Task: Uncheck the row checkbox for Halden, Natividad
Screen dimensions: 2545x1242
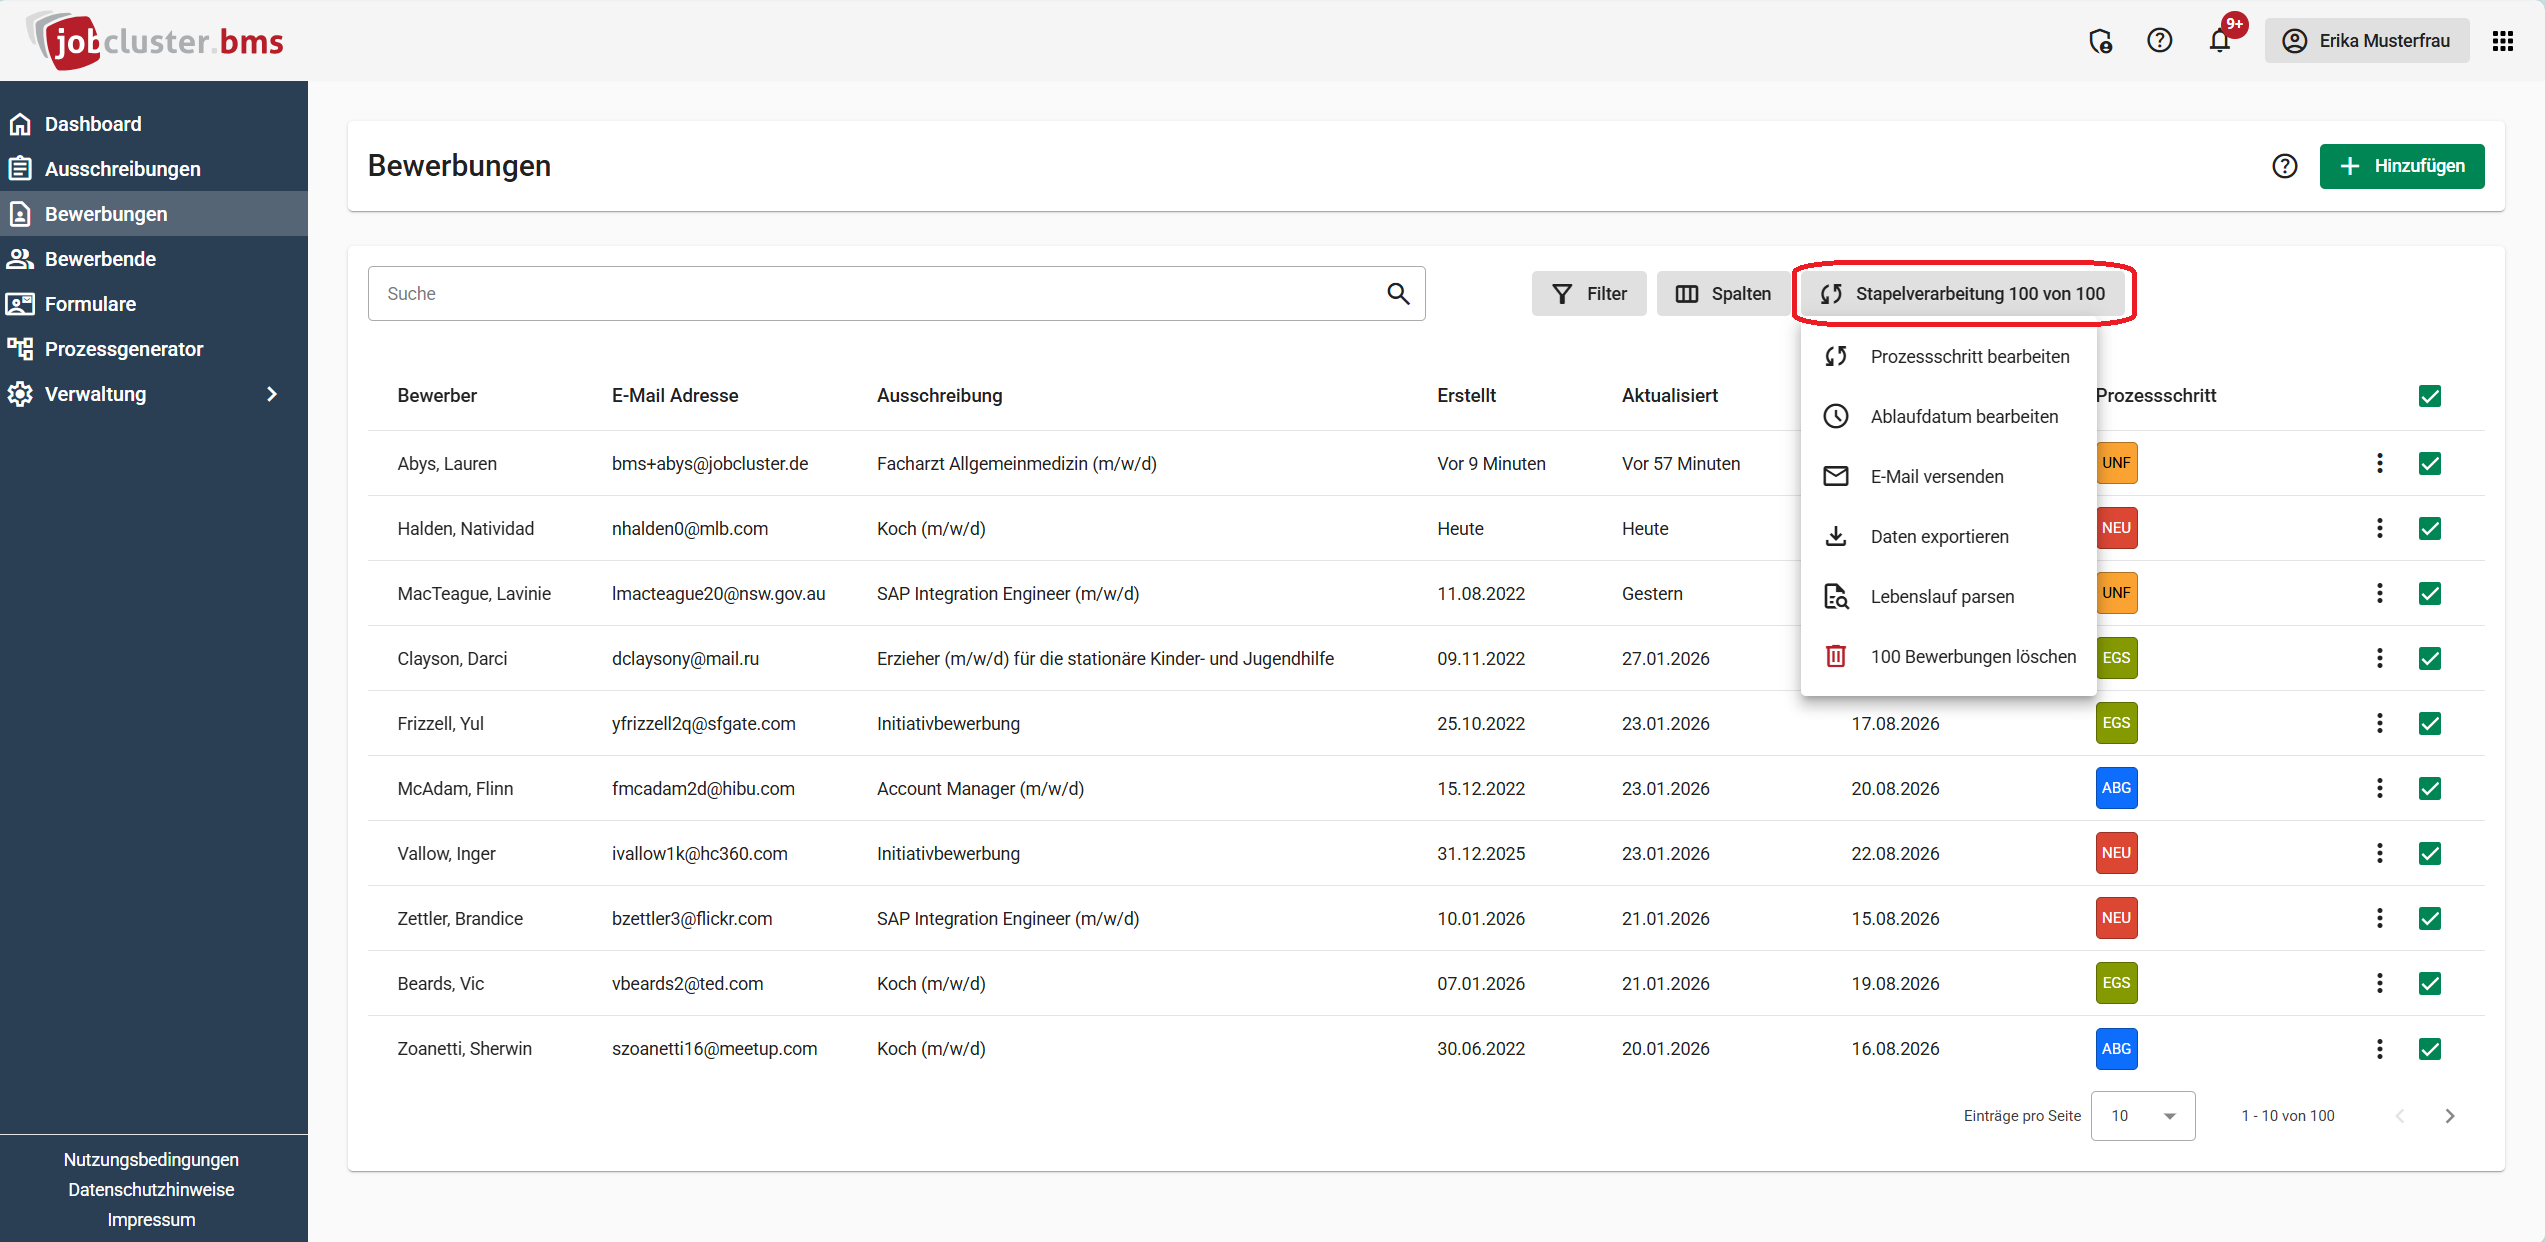Action: coord(2430,528)
